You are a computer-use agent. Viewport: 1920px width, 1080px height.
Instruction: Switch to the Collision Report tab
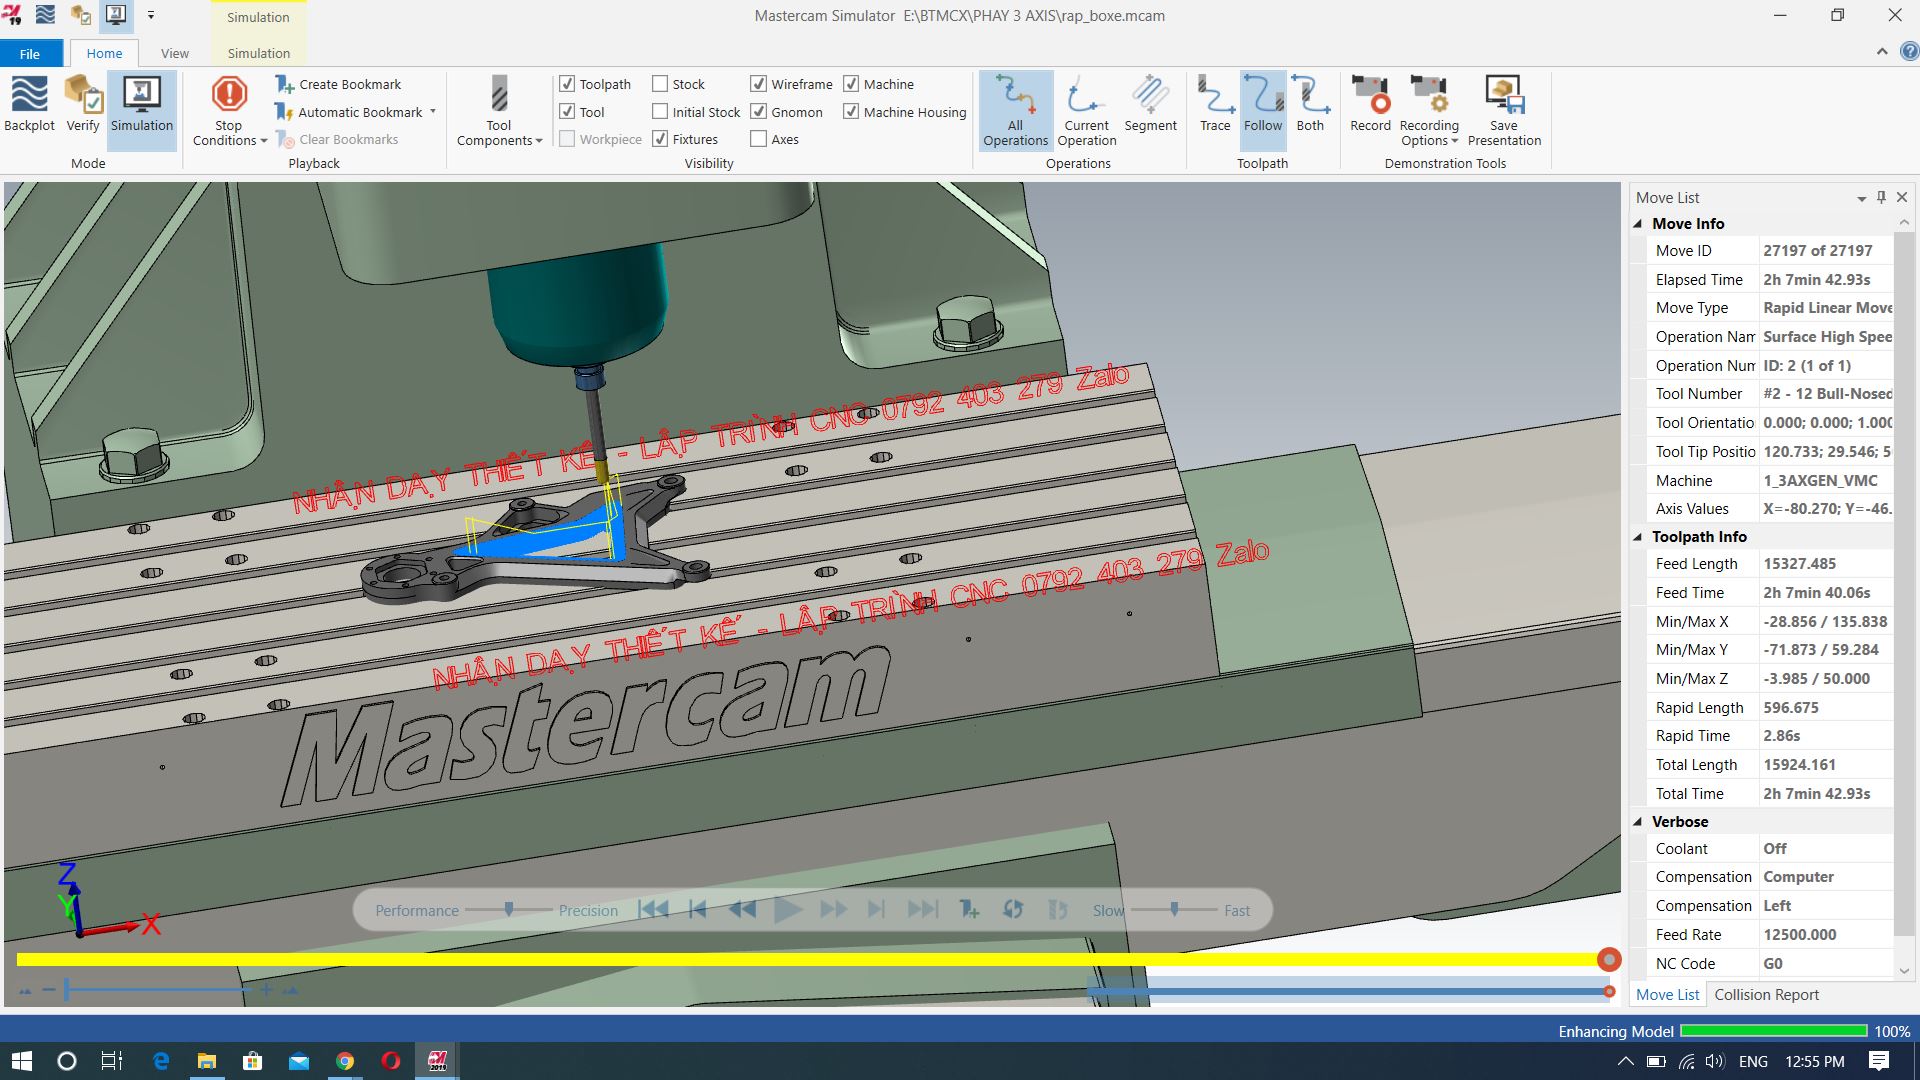click(x=1766, y=994)
